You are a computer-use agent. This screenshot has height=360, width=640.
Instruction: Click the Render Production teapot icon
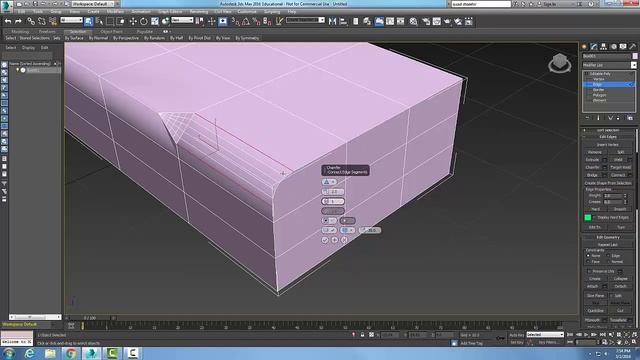[x=447, y=21]
